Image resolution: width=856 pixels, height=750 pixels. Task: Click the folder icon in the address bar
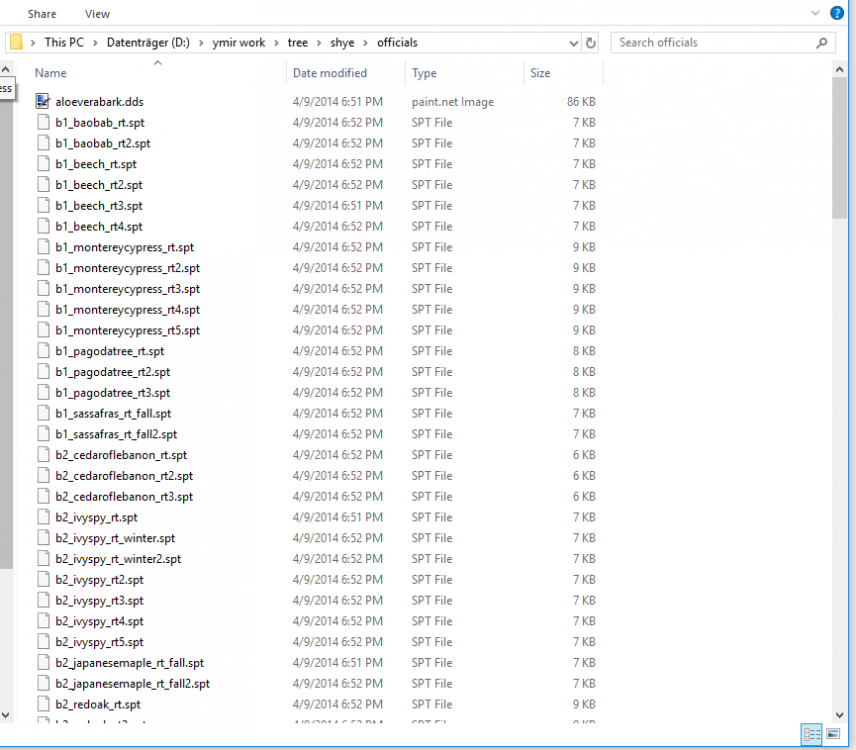(16, 42)
